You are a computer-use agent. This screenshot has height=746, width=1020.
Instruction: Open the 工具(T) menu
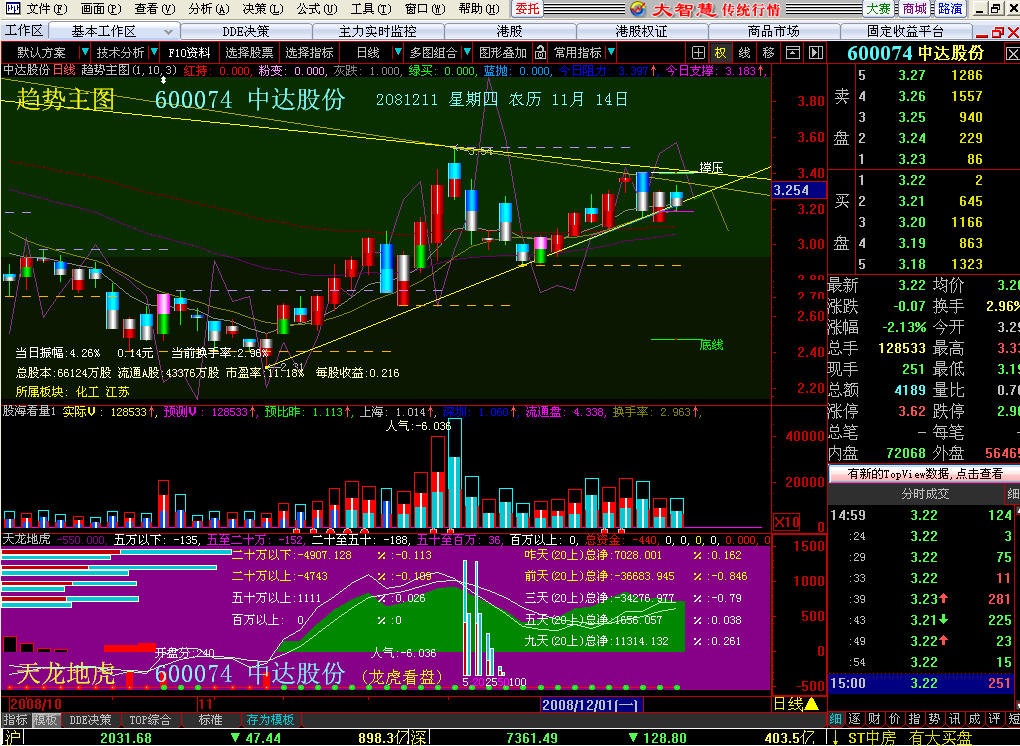pos(371,8)
